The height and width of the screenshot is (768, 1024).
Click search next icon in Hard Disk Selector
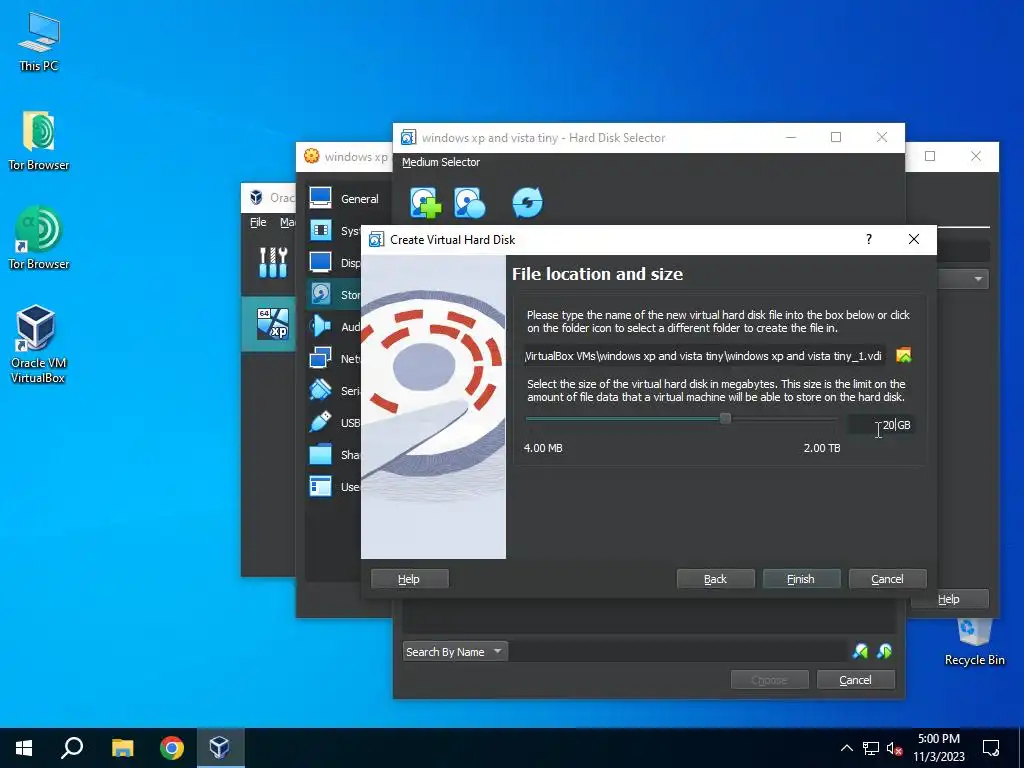point(885,651)
